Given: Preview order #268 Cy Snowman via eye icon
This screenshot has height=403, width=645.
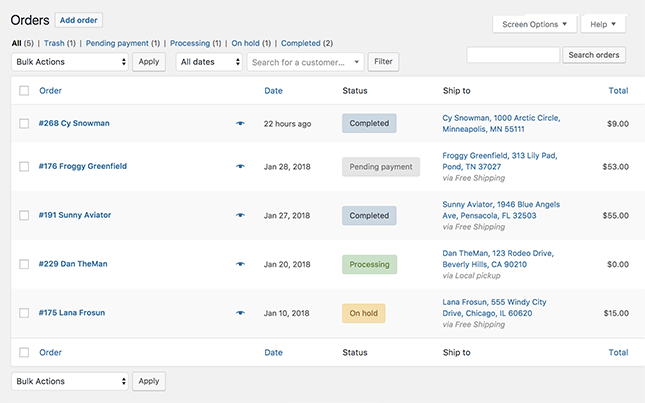Looking at the screenshot, I should (x=240, y=123).
